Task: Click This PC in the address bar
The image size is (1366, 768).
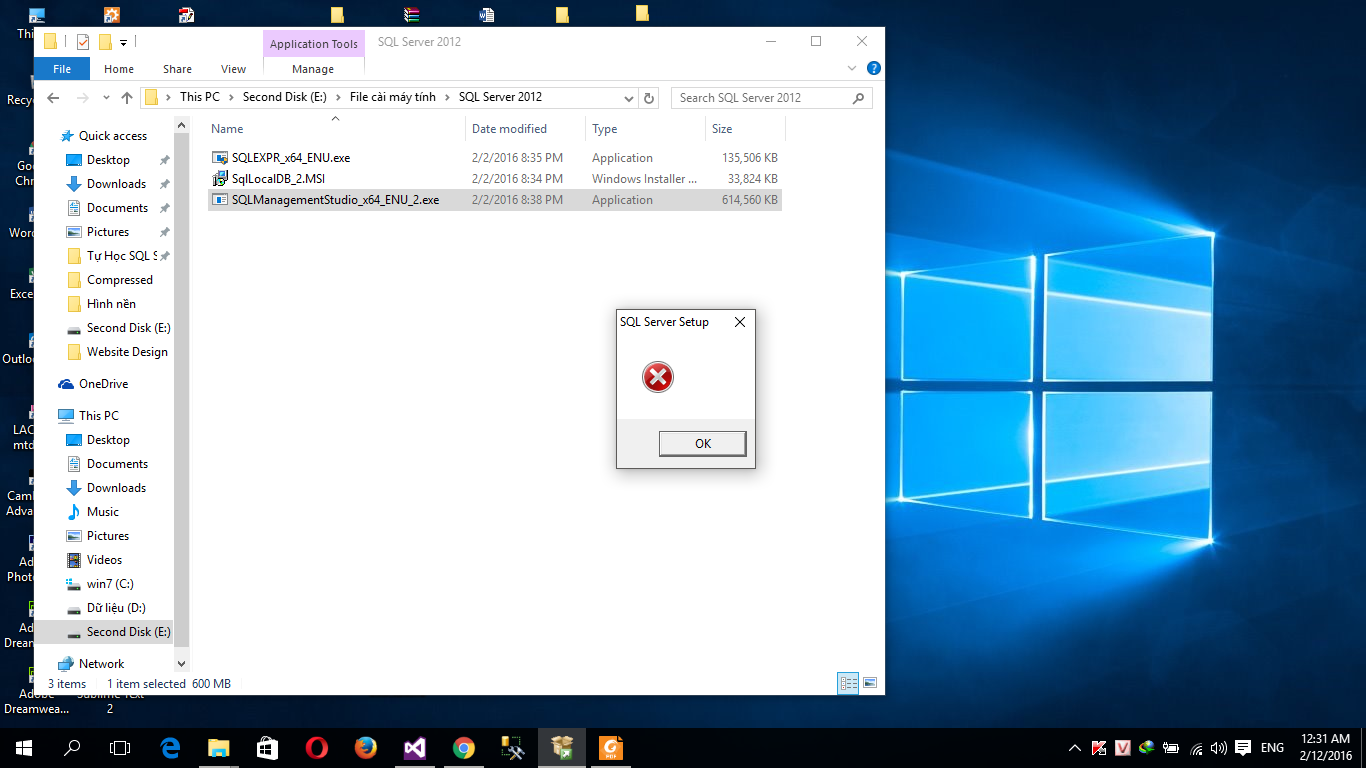Action: 199,97
